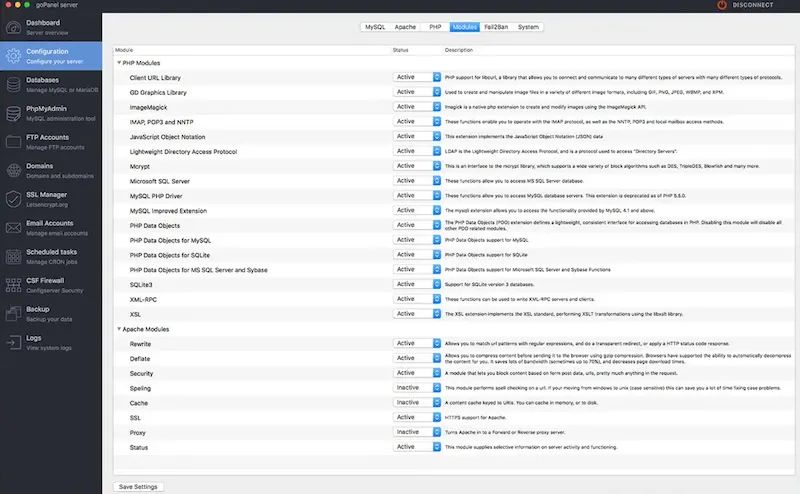The width and height of the screenshot is (800, 494).
Task: Open the Databases cylinder icon
Action: pos(14,84)
